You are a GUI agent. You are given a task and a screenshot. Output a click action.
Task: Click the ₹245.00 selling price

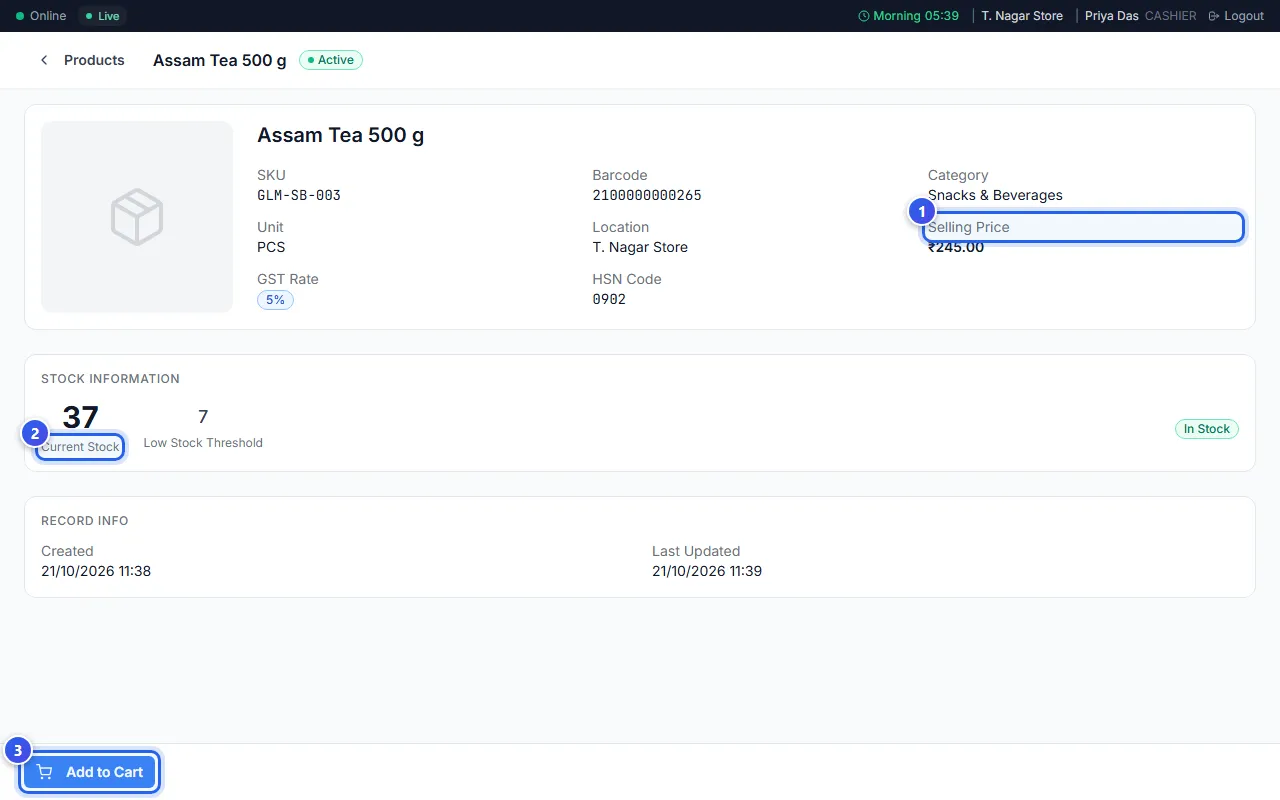(956, 247)
